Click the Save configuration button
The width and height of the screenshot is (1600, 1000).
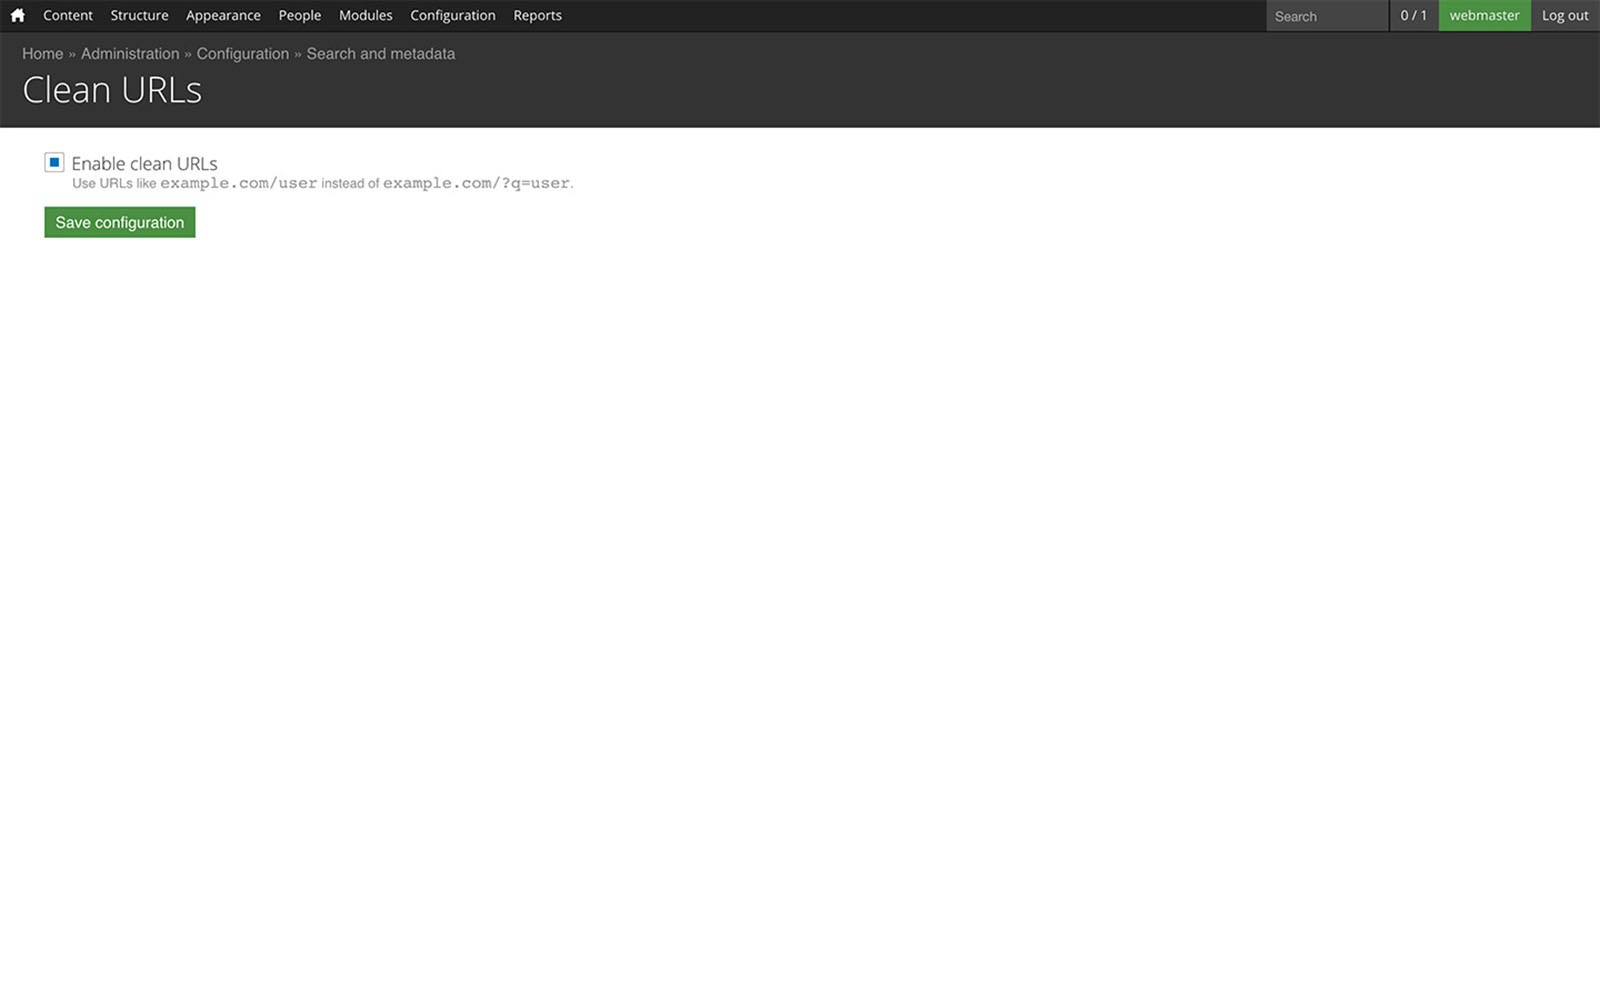pyautogui.click(x=120, y=222)
